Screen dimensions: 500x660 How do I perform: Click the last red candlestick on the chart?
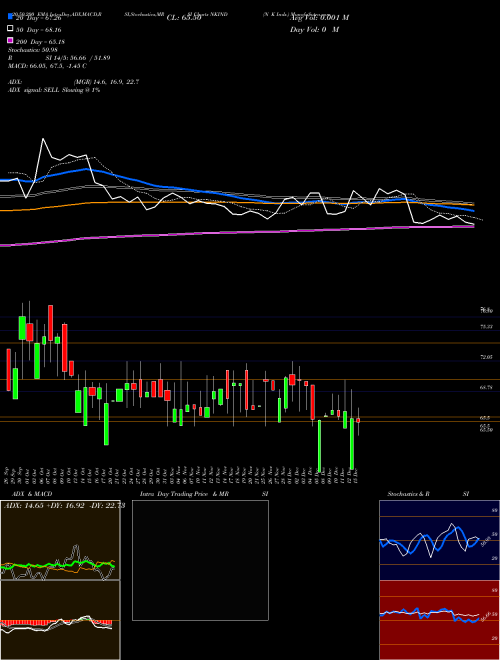click(x=358, y=420)
